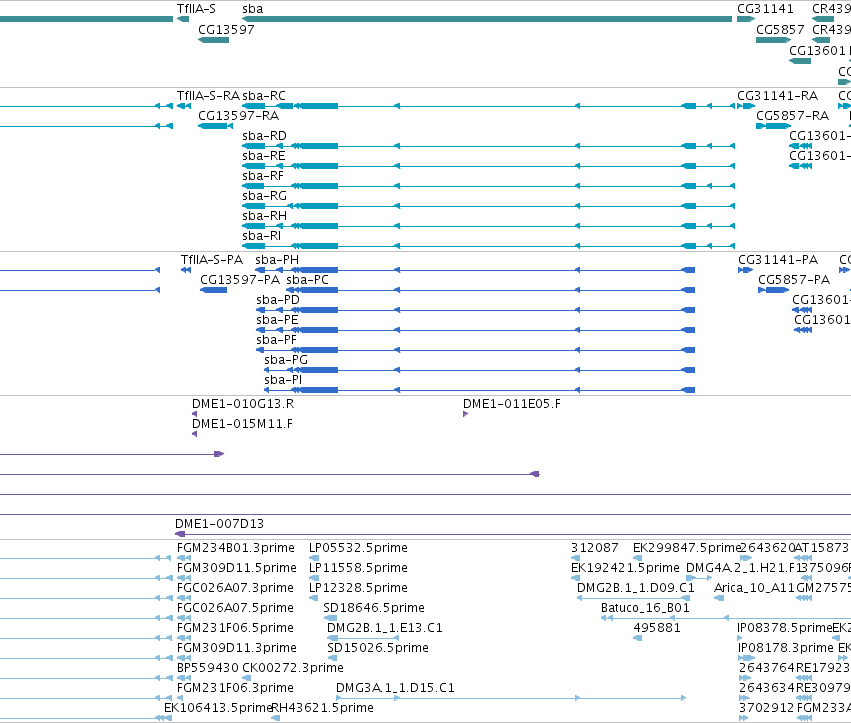
Task: Select the Arica_10_A11 EST label
Action: click(754, 588)
